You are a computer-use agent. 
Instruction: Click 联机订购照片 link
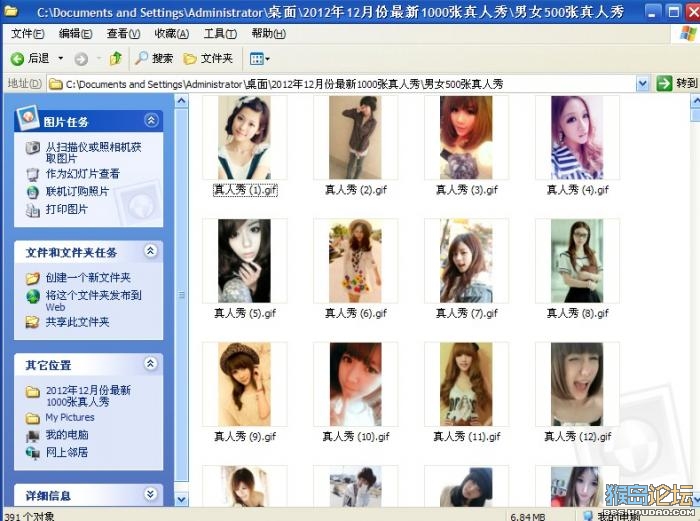click(77, 192)
